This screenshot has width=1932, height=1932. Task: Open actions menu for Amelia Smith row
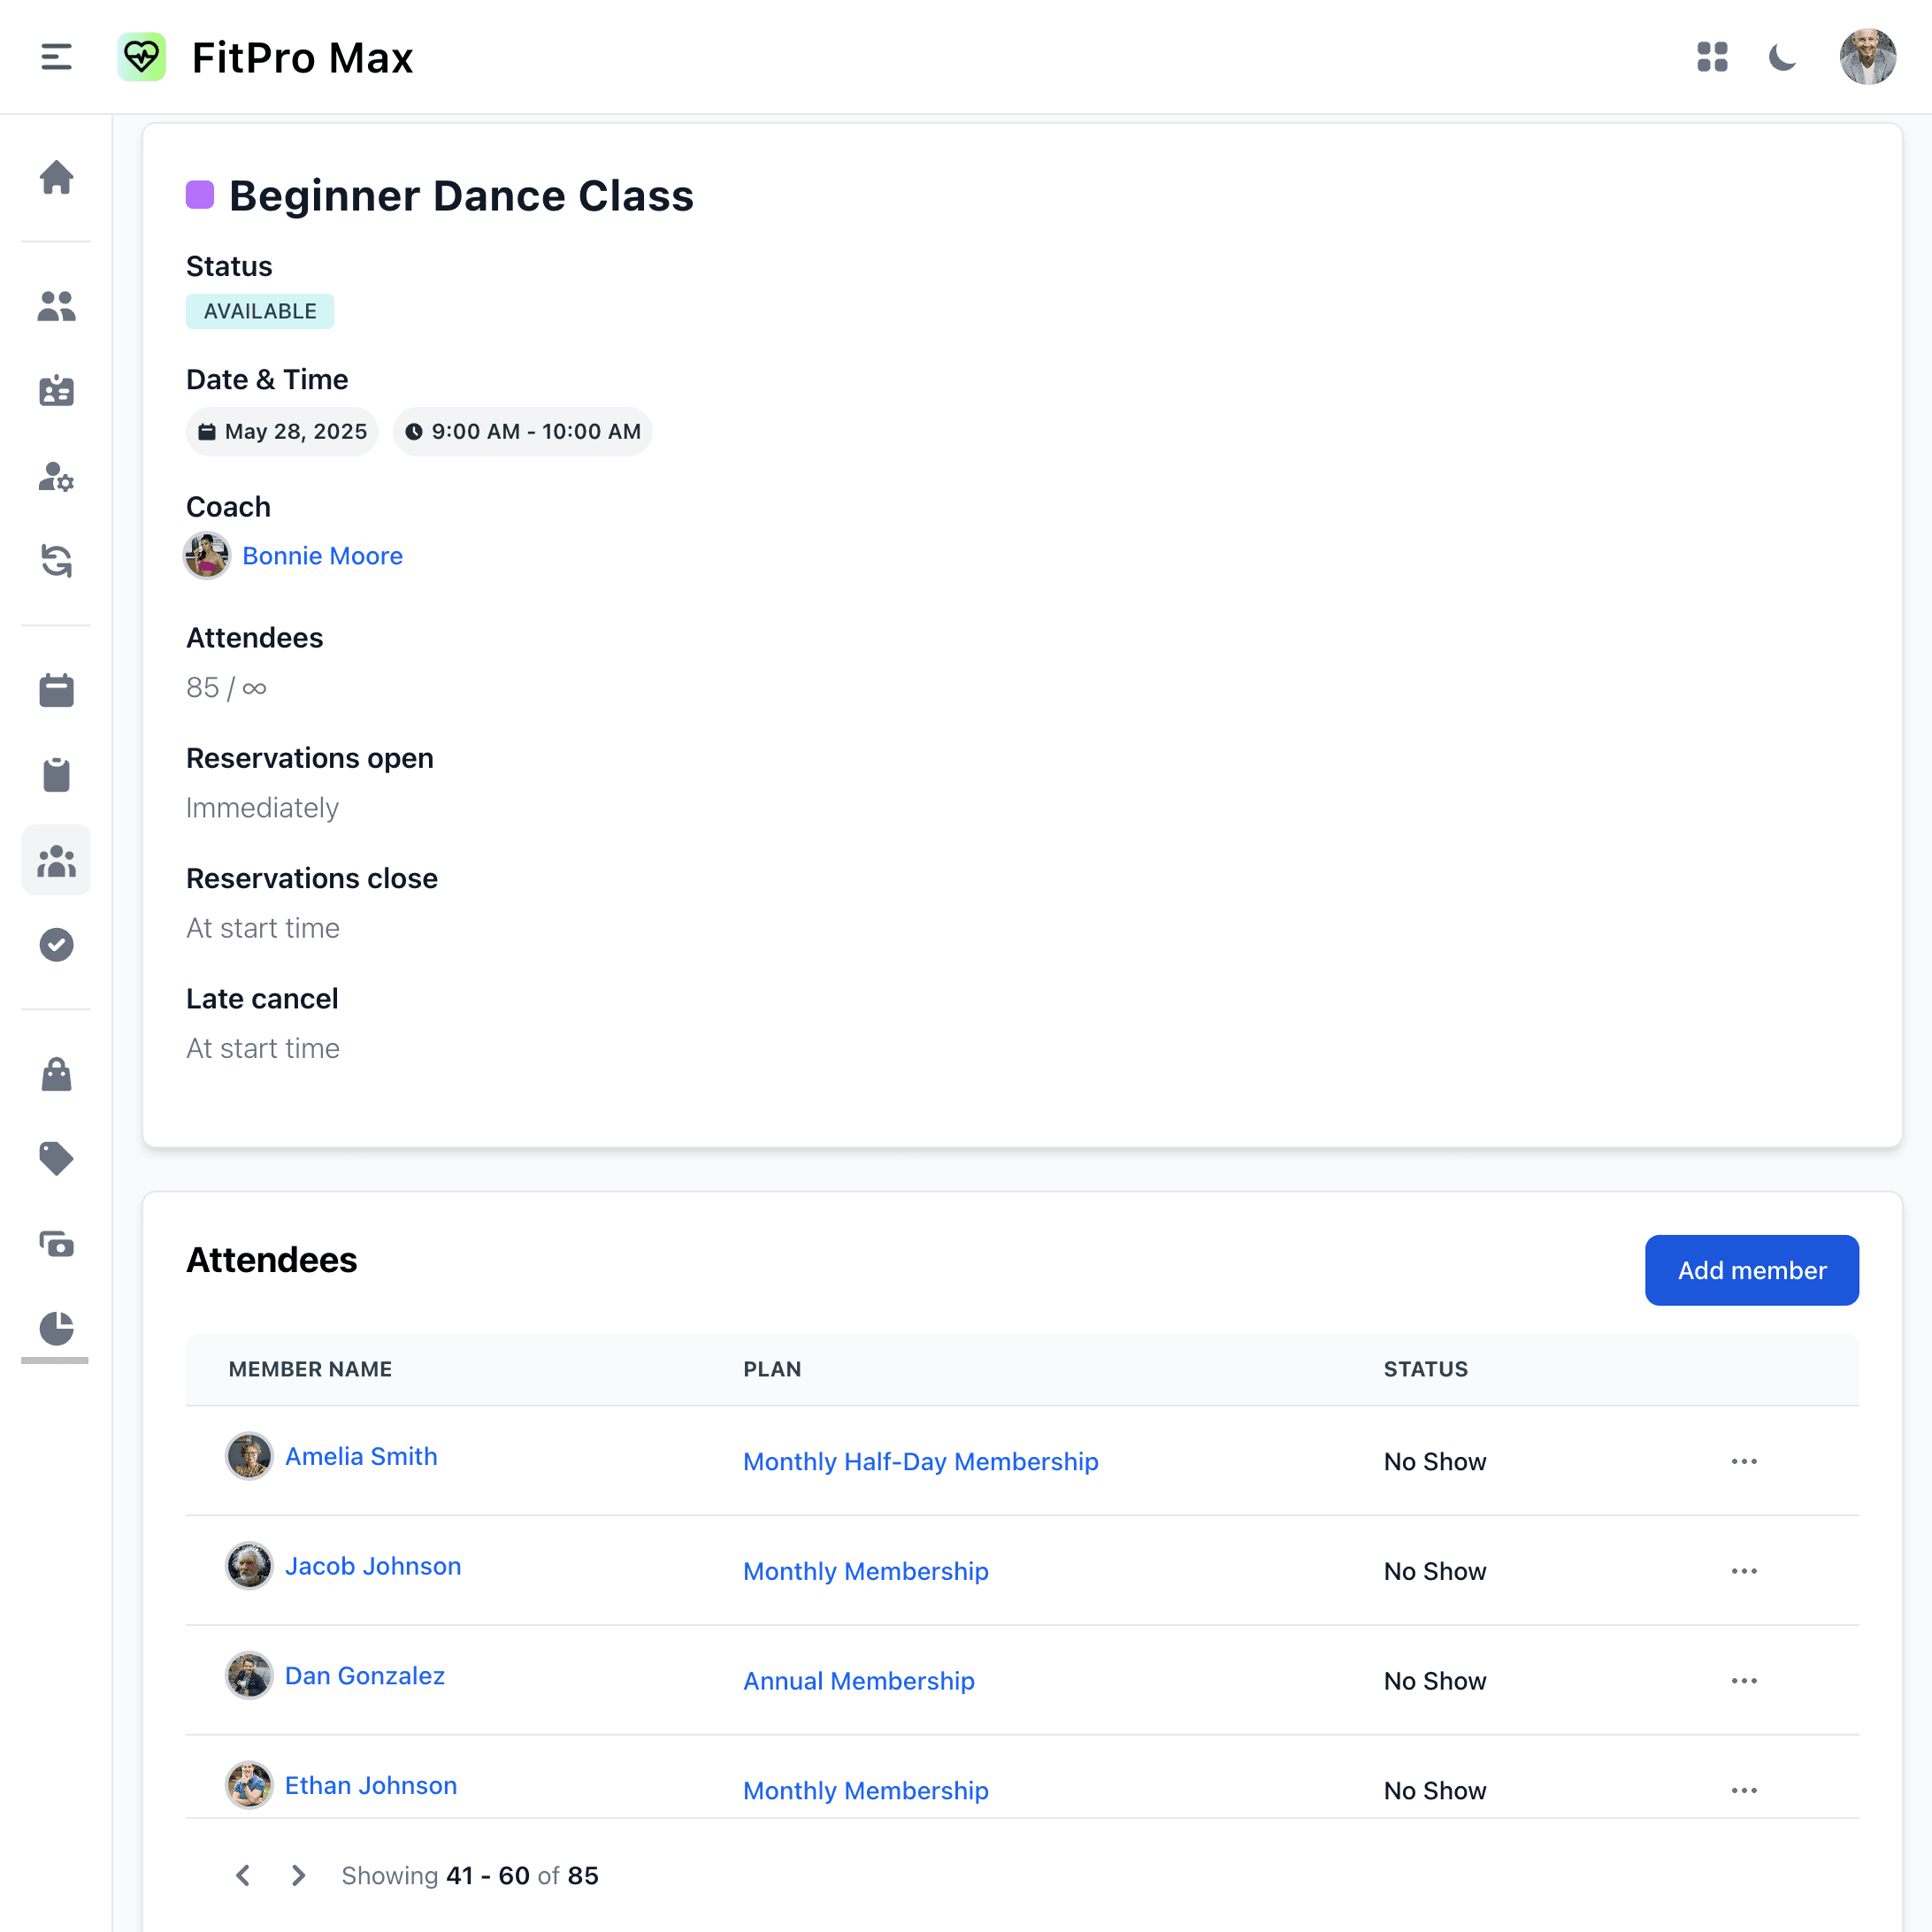(x=1744, y=1461)
